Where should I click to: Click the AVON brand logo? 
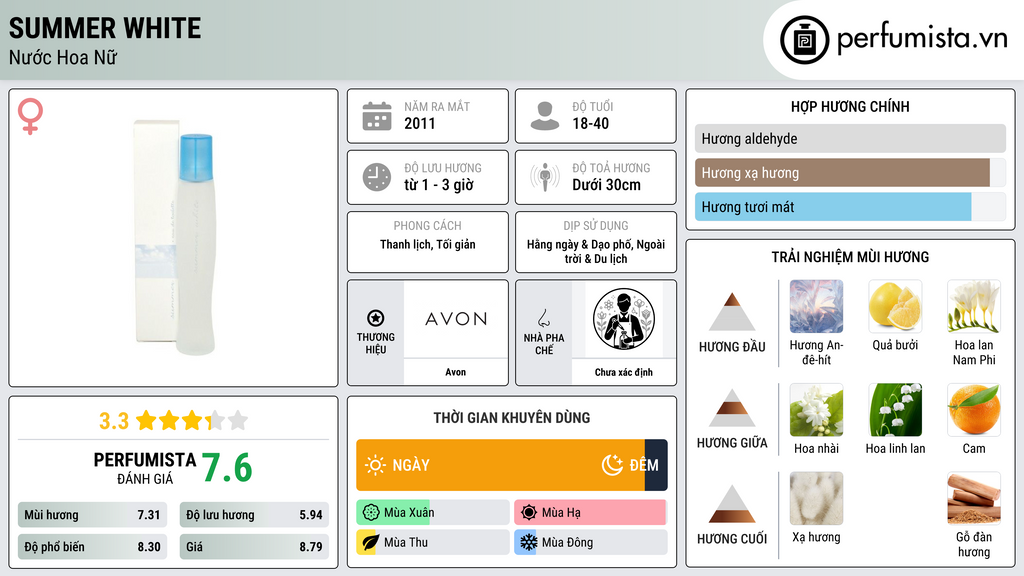pos(456,319)
